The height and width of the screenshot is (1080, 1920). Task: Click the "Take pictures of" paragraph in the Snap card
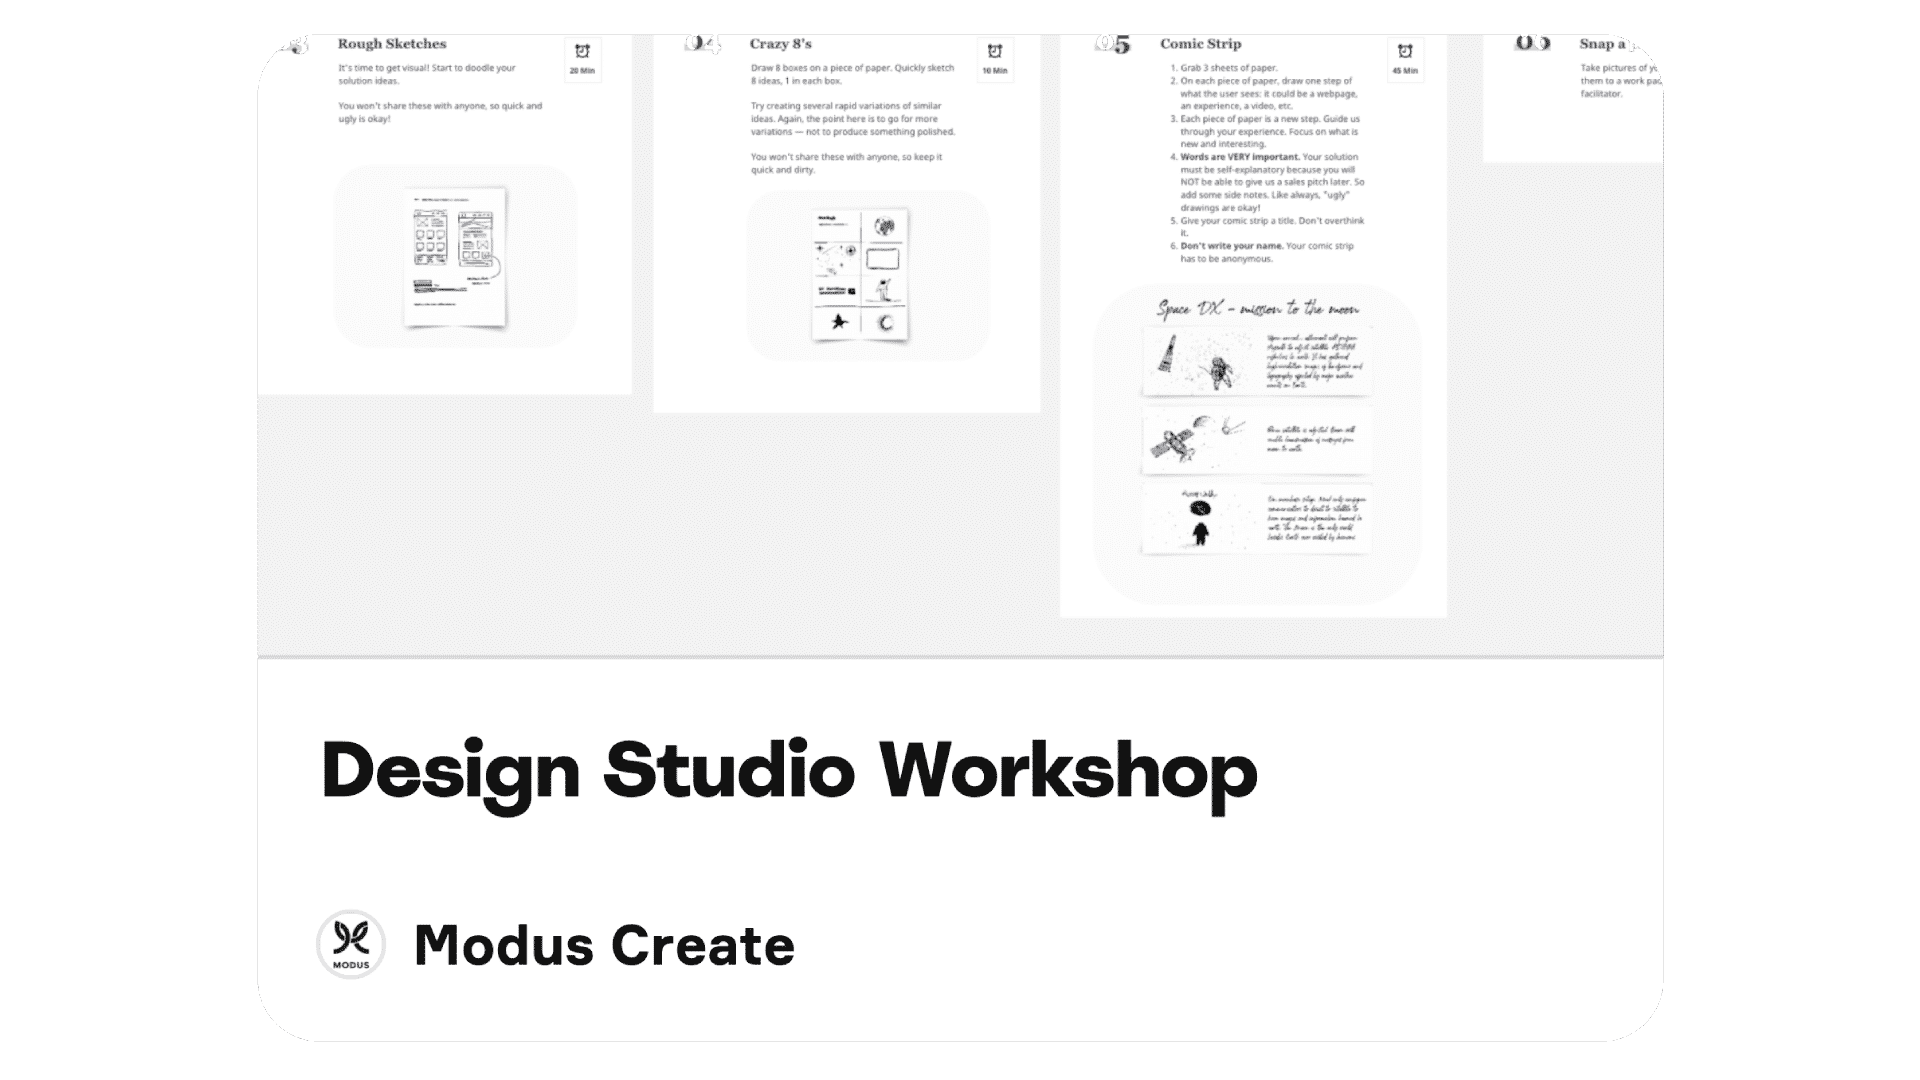pyautogui.click(x=1620, y=81)
